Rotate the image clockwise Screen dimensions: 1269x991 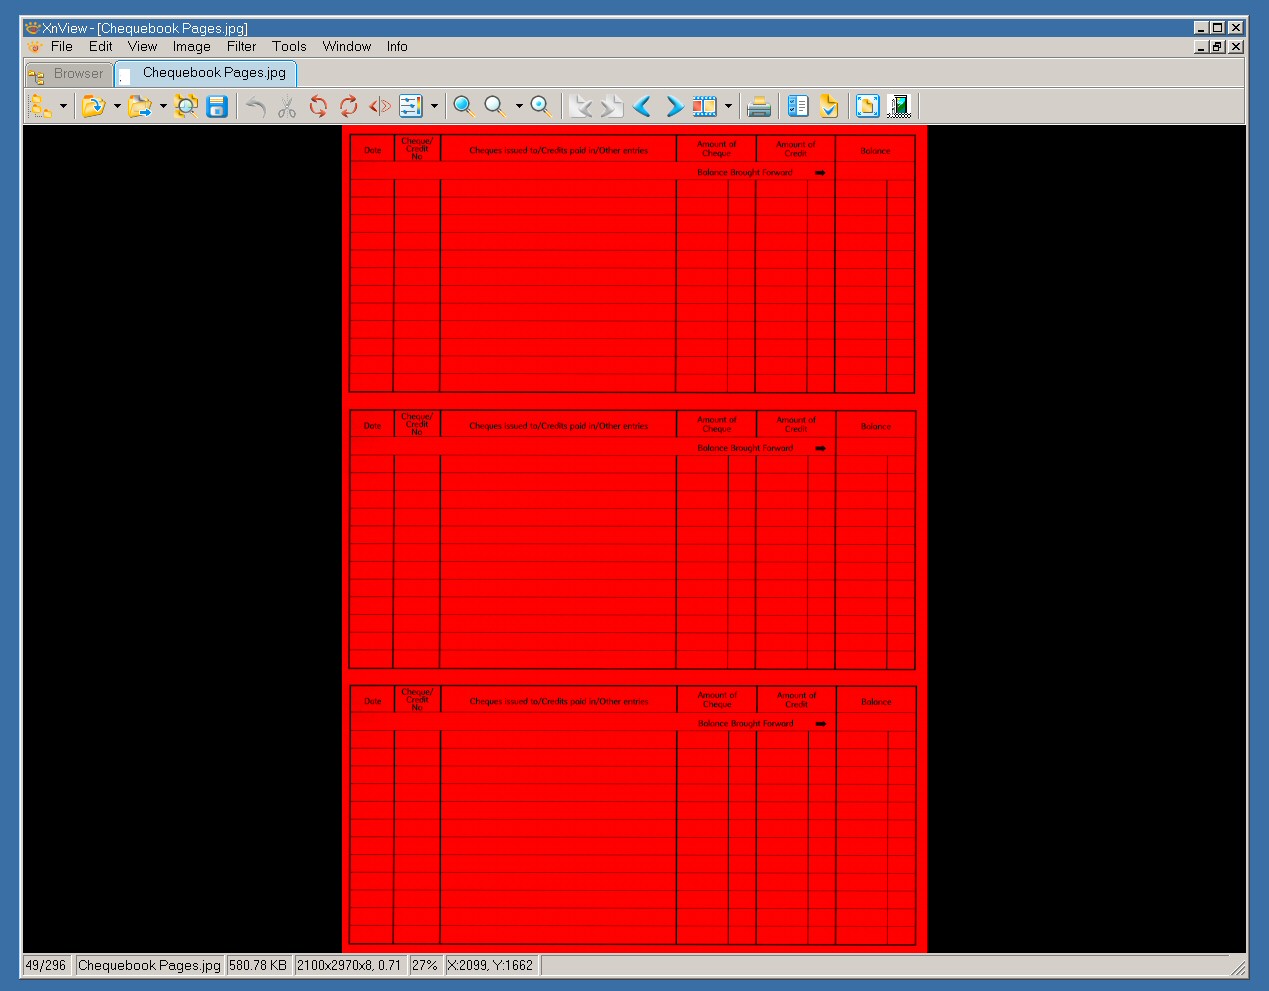[349, 106]
